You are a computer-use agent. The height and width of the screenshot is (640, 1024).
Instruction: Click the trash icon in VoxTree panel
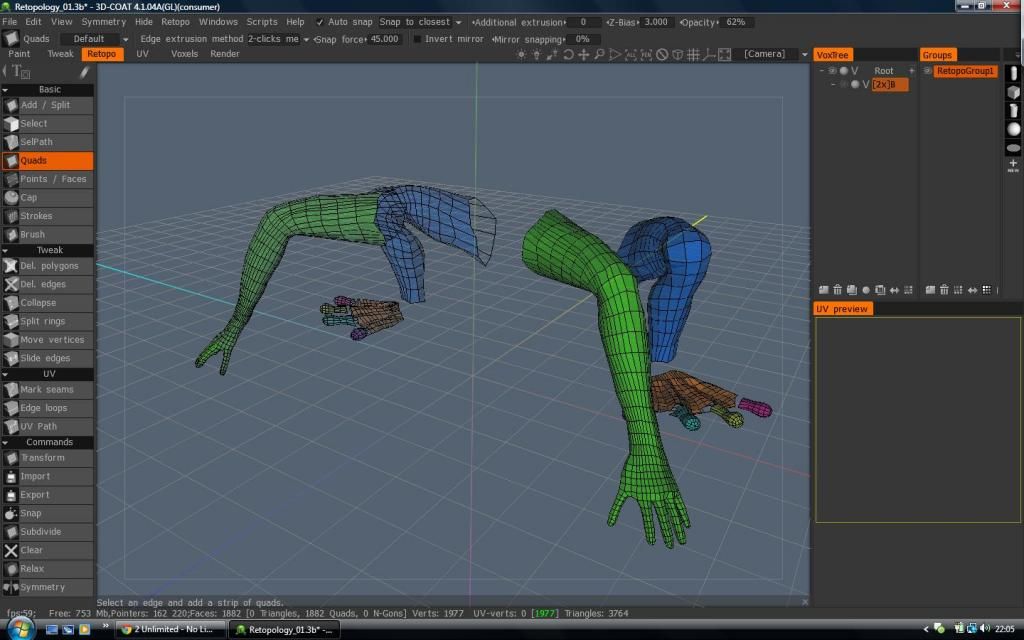click(836, 290)
